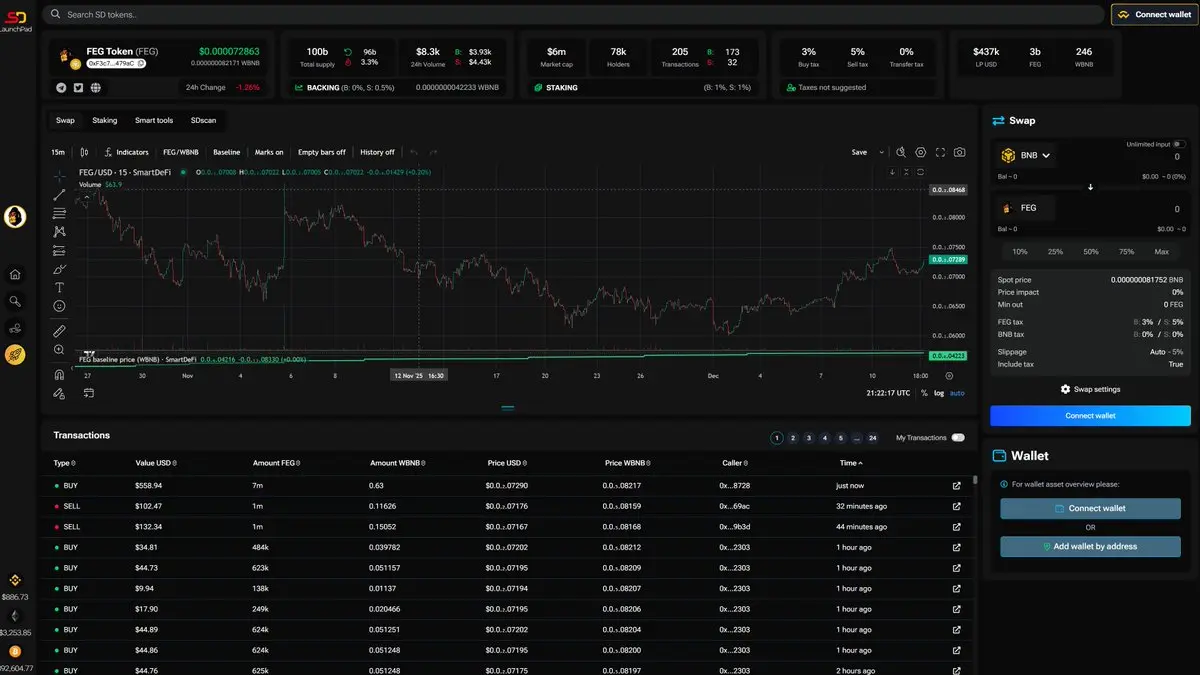Open the go-to-date calendar icon
Screen dimensions: 1200x675
(x=88, y=393)
